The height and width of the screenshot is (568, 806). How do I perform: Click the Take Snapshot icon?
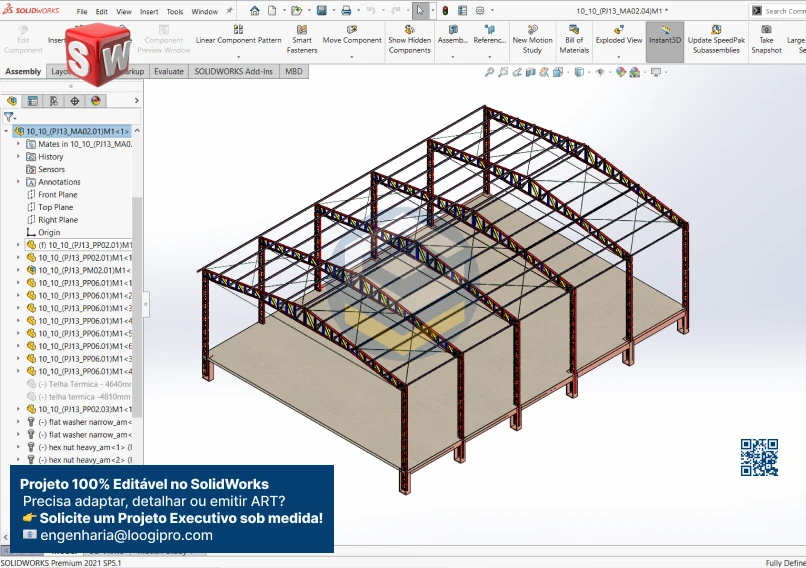pyautogui.click(x=766, y=40)
